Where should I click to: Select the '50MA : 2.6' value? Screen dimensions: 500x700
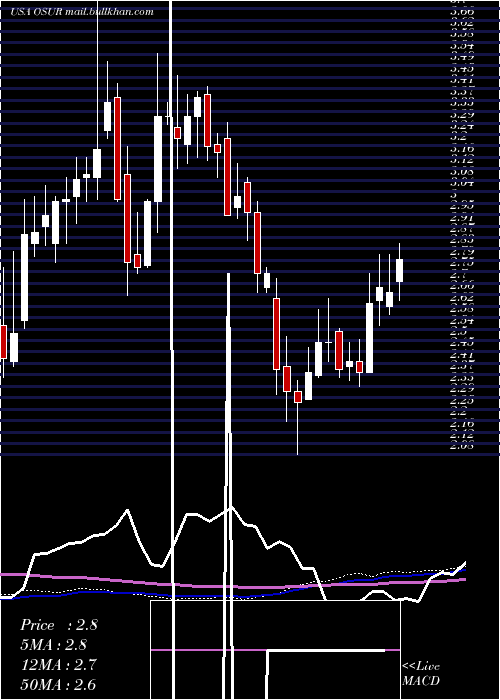58,684
